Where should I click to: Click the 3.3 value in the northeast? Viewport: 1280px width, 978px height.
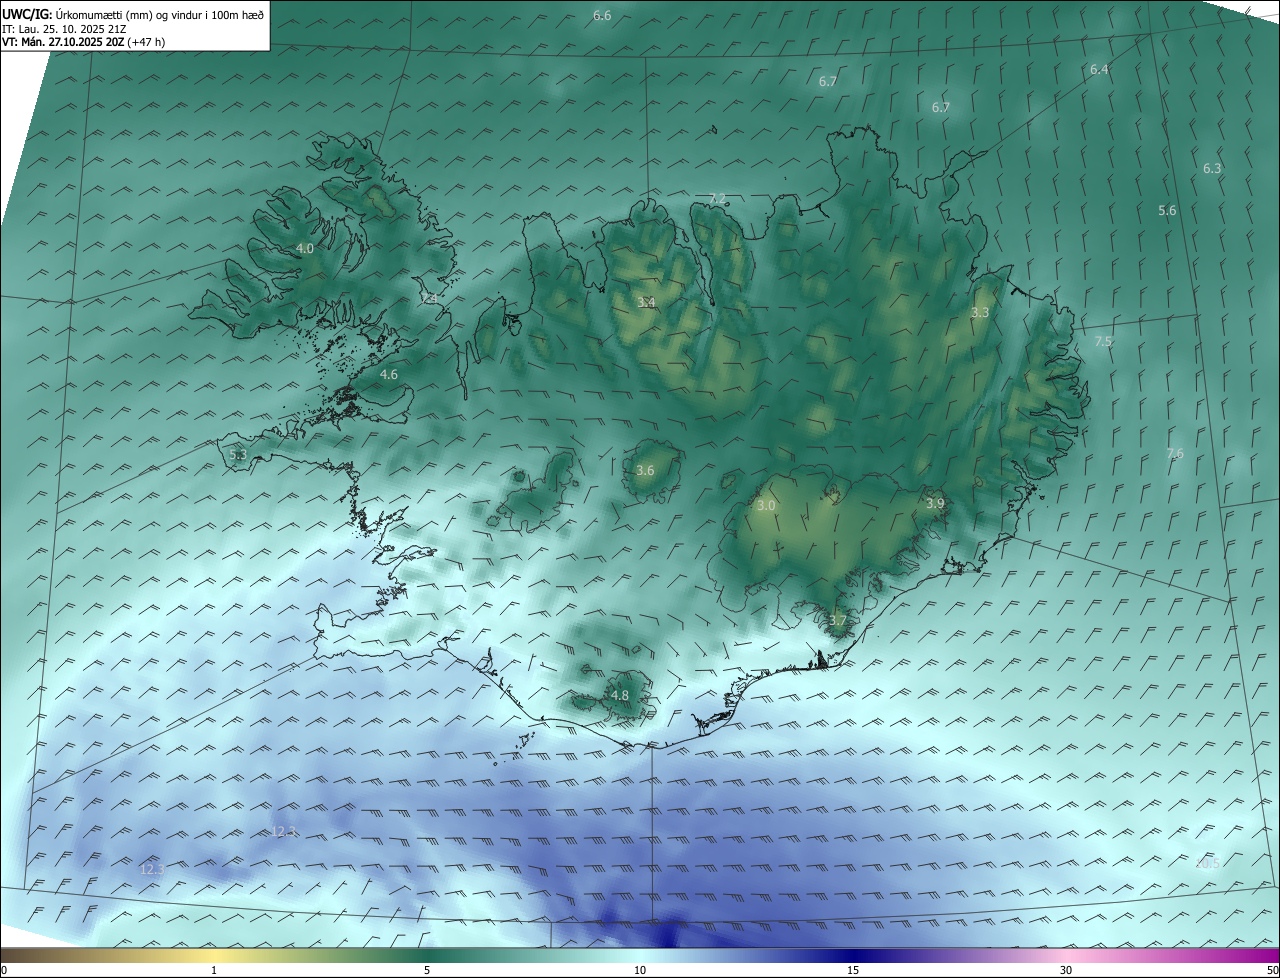pyautogui.click(x=980, y=312)
